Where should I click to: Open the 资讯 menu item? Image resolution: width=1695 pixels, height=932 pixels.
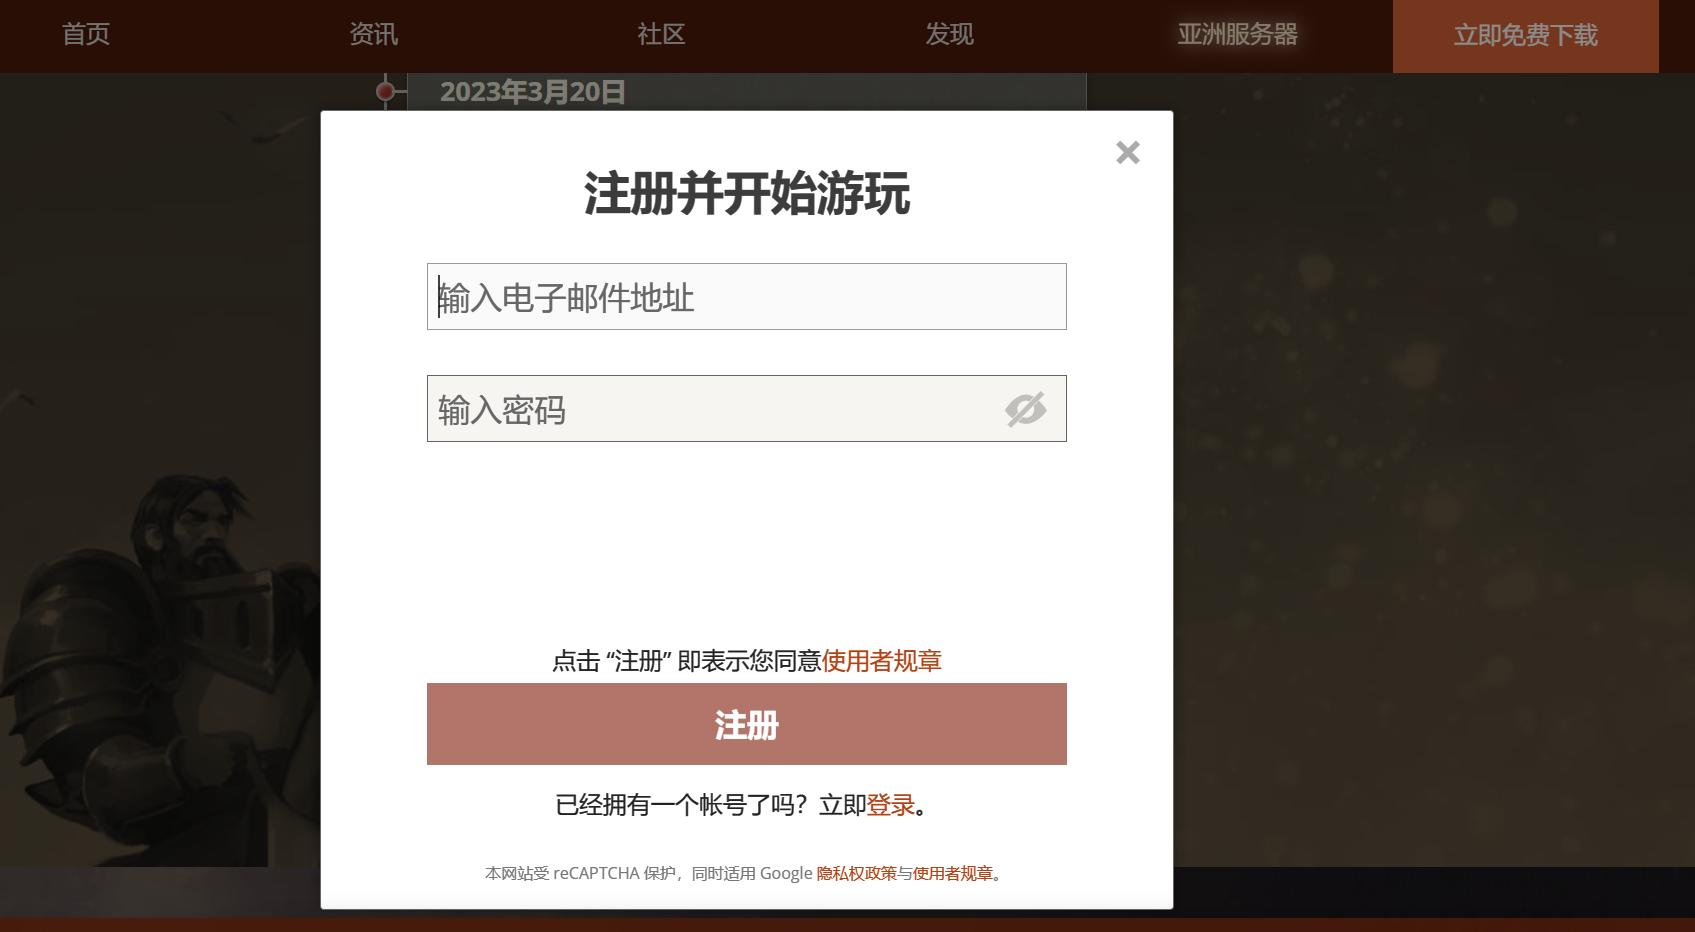[x=373, y=35]
